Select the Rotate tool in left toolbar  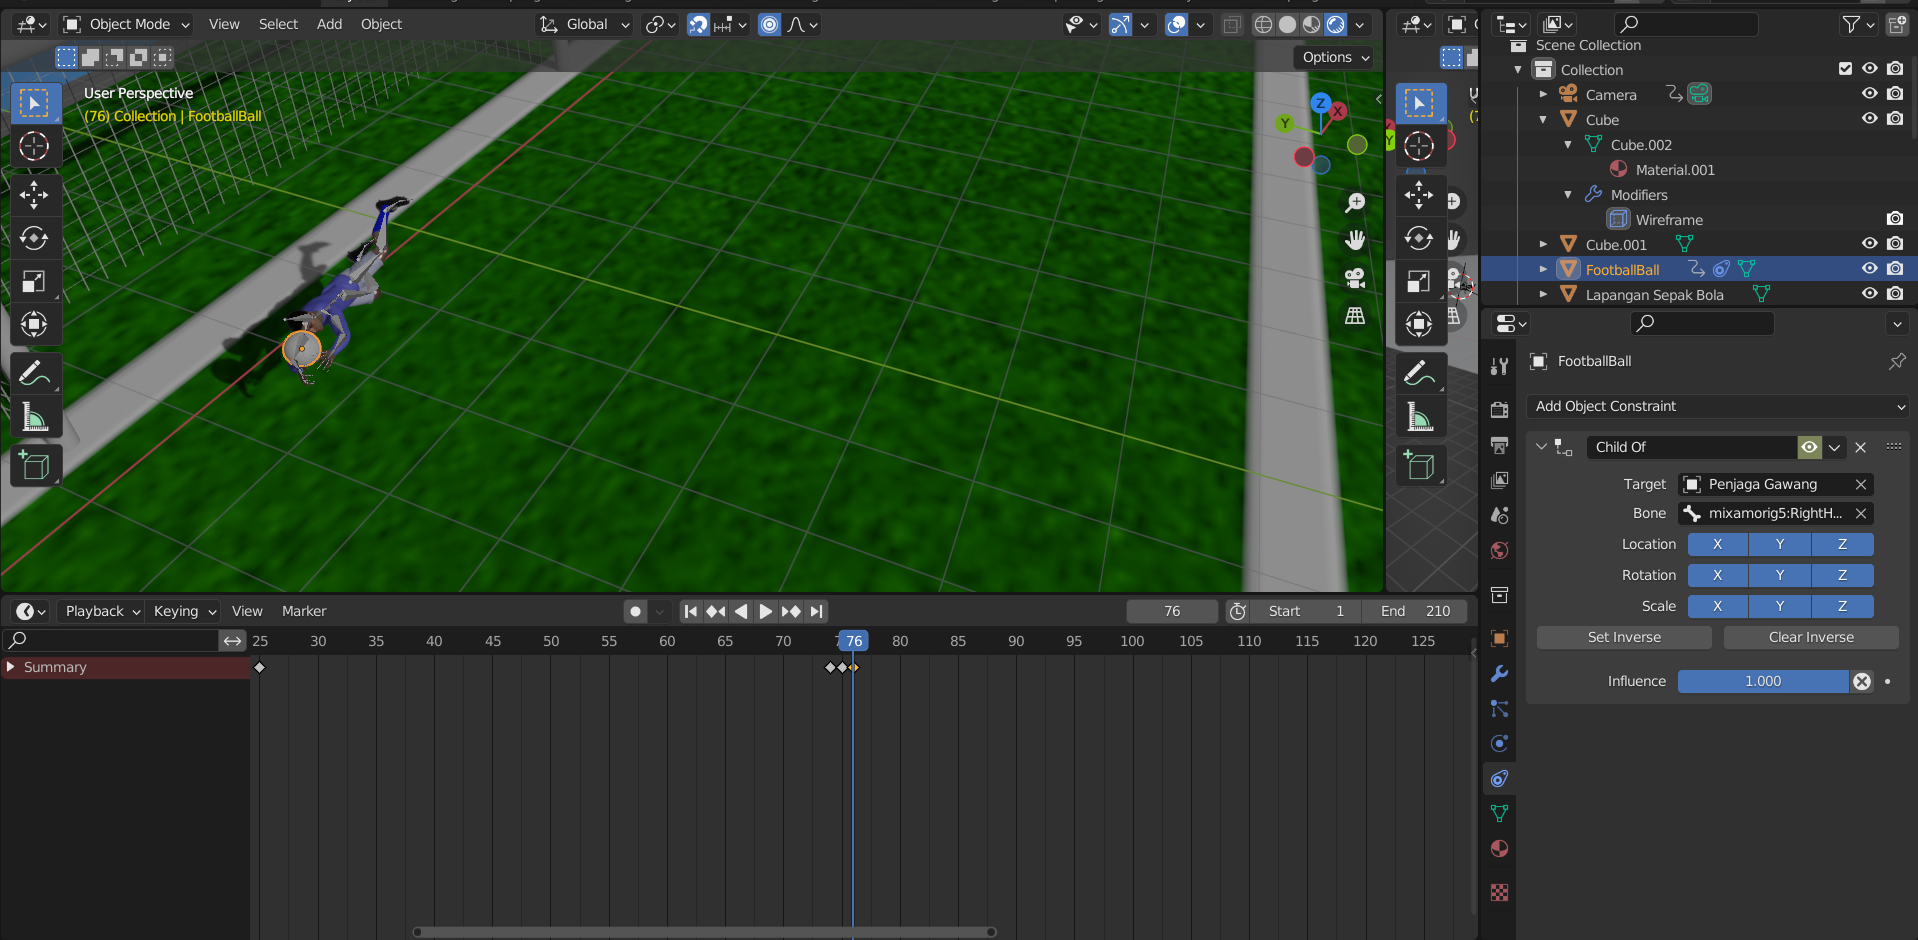34,239
